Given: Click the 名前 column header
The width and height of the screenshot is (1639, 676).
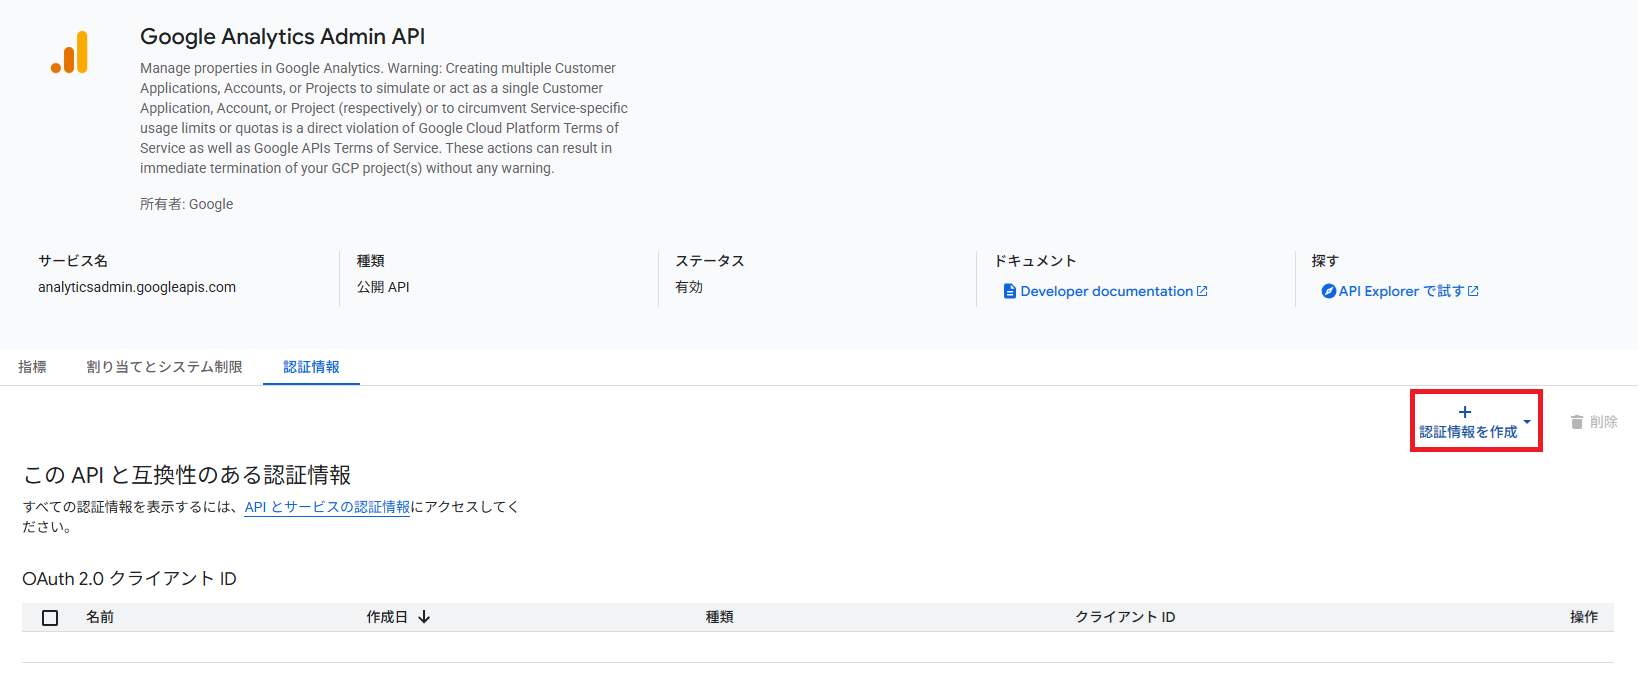Looking at the screenshot, I should tap(100, 617).
